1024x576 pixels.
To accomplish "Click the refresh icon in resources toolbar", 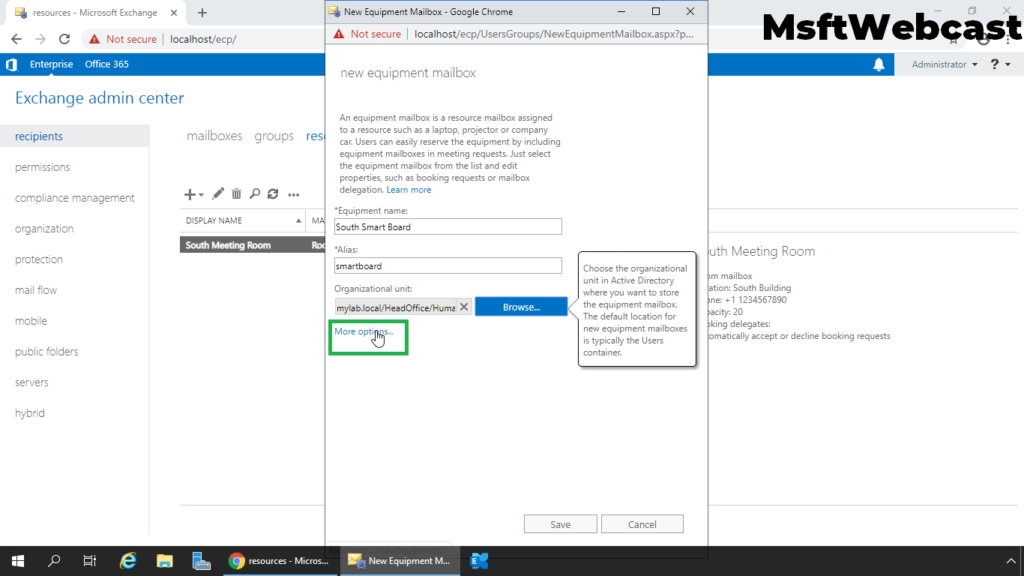I will [273, 193].
